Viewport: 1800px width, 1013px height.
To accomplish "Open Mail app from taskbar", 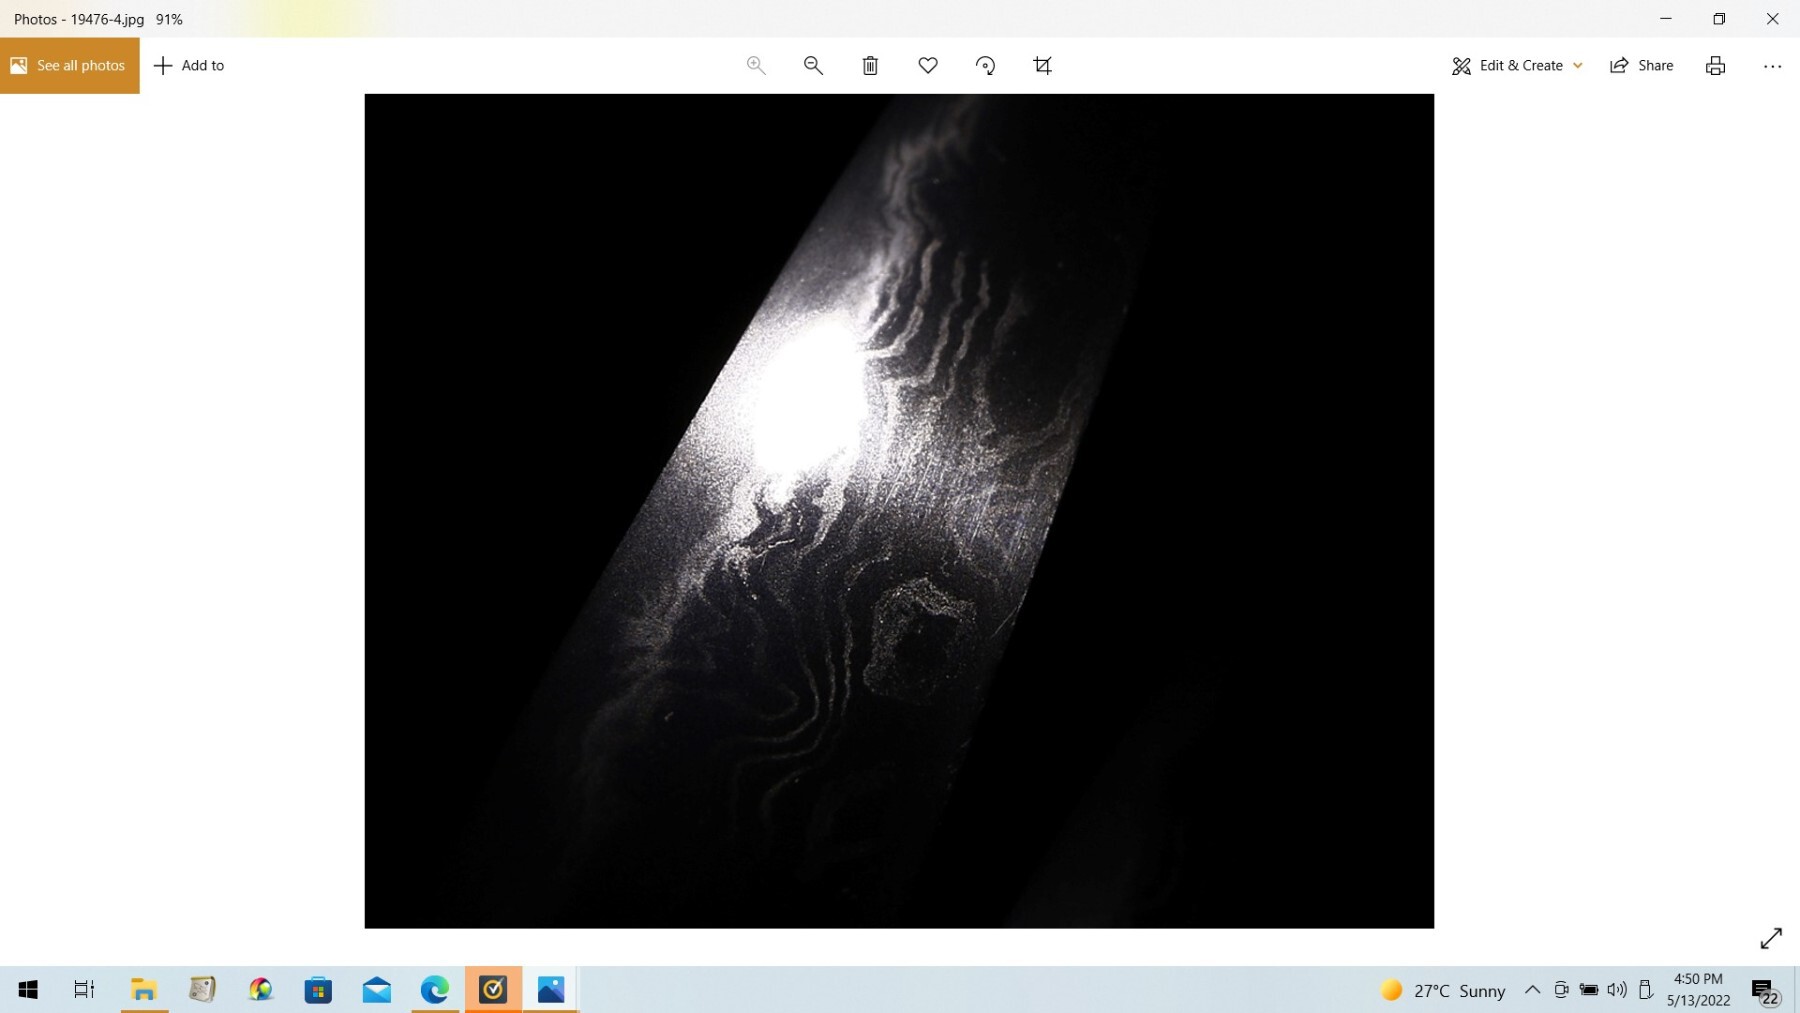I will click(377, 989).
